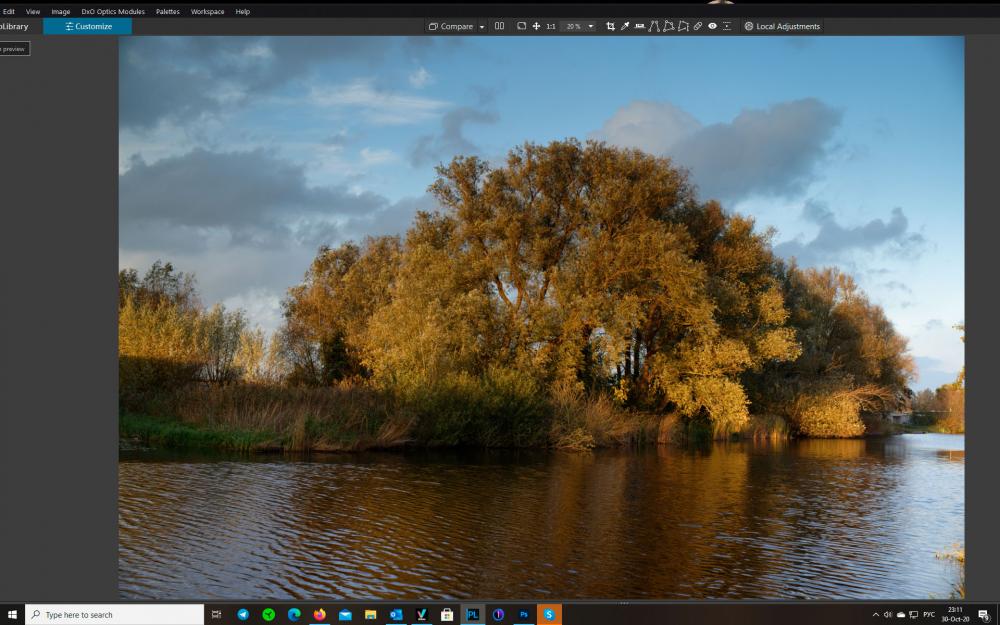Pick the white balance eyedropper tool
The image size is (1000, 625).
point(625,26)
